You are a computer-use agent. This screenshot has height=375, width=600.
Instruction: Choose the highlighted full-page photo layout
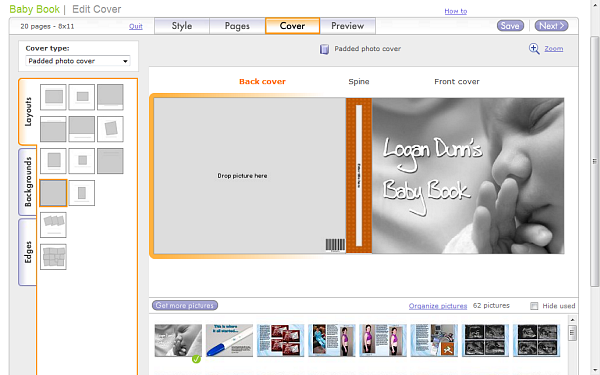pyautogui.click(x=53, y=193)
